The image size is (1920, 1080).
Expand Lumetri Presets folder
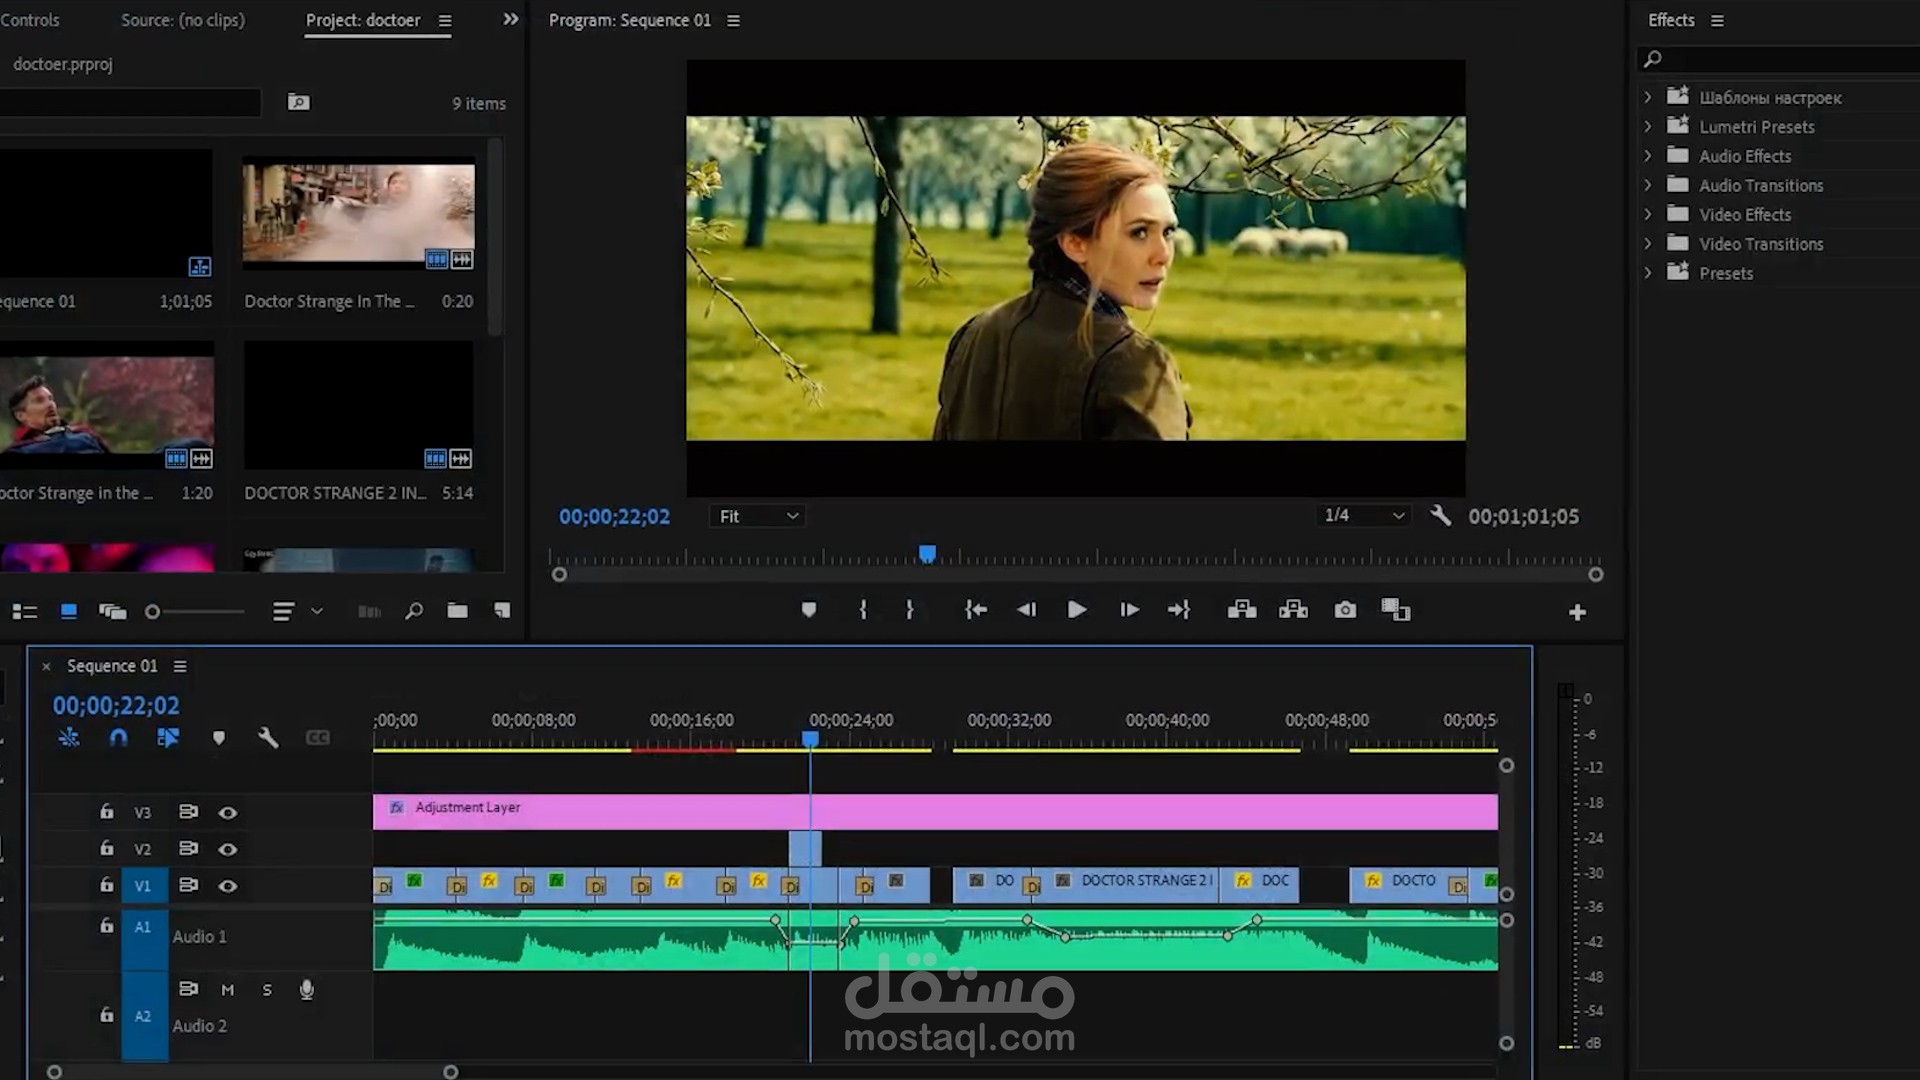(x=1647, y=127)
